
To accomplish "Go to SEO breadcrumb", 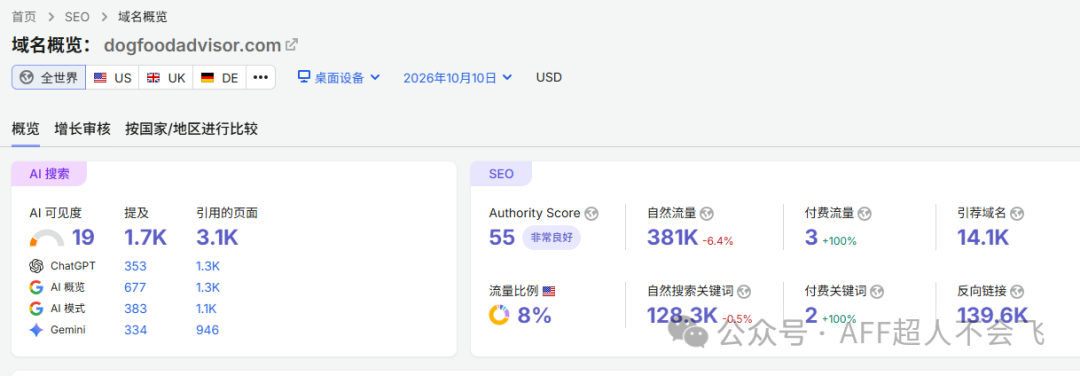I will click(x=76, y=17).
